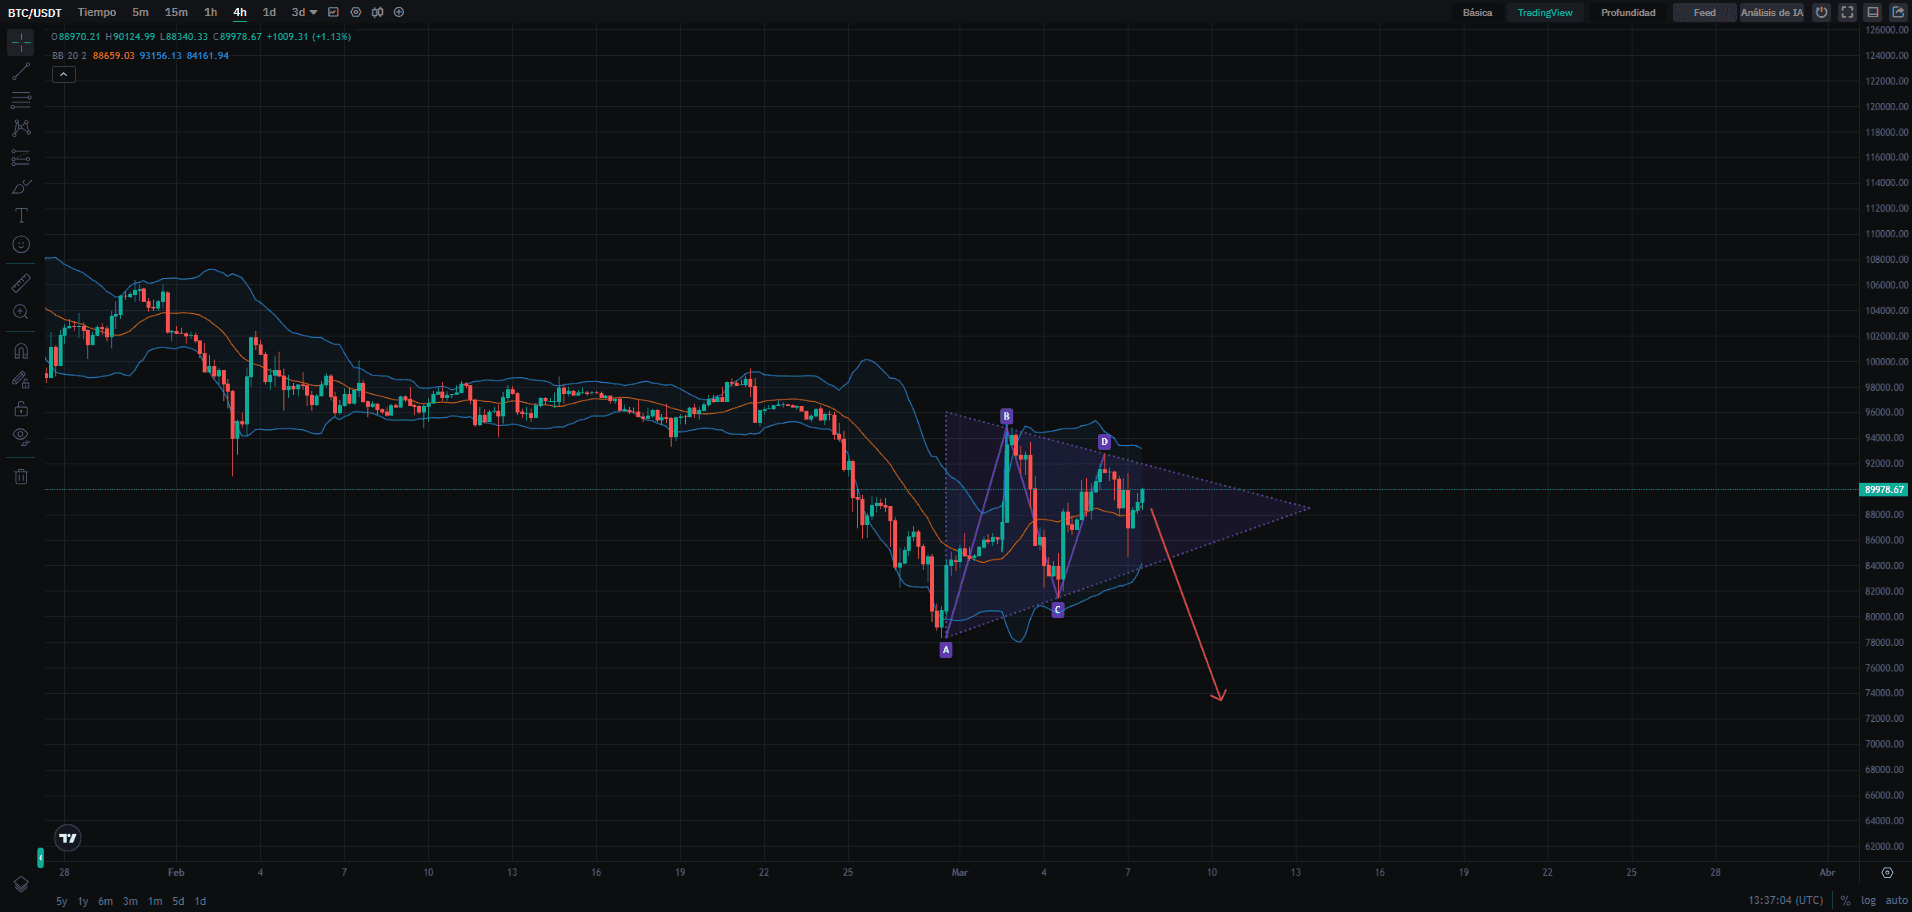Viewport: 1912px width, 912px height.
Task: Select the brush drawing tool
Action: pos(21,187)
